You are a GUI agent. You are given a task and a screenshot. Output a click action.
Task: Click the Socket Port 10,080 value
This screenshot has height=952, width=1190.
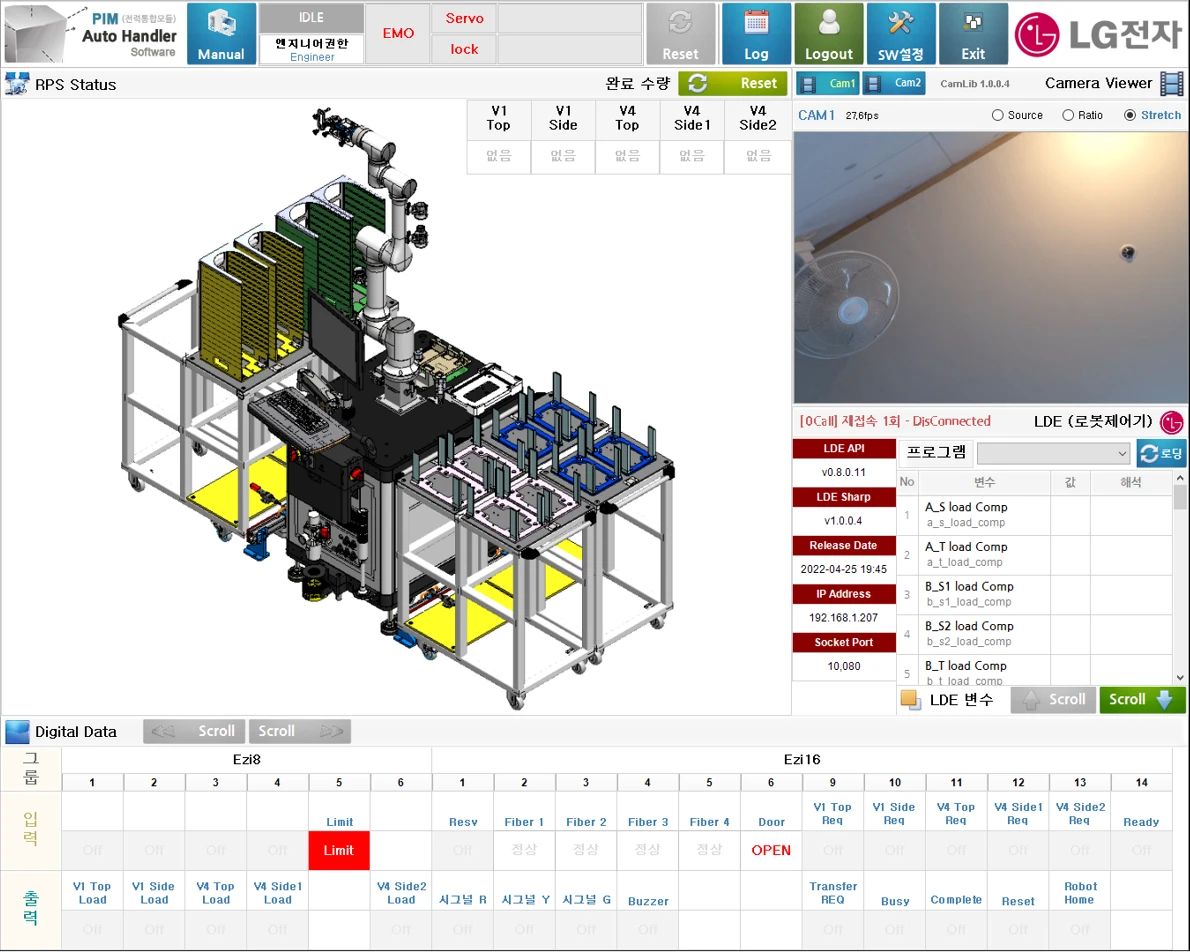843,666
